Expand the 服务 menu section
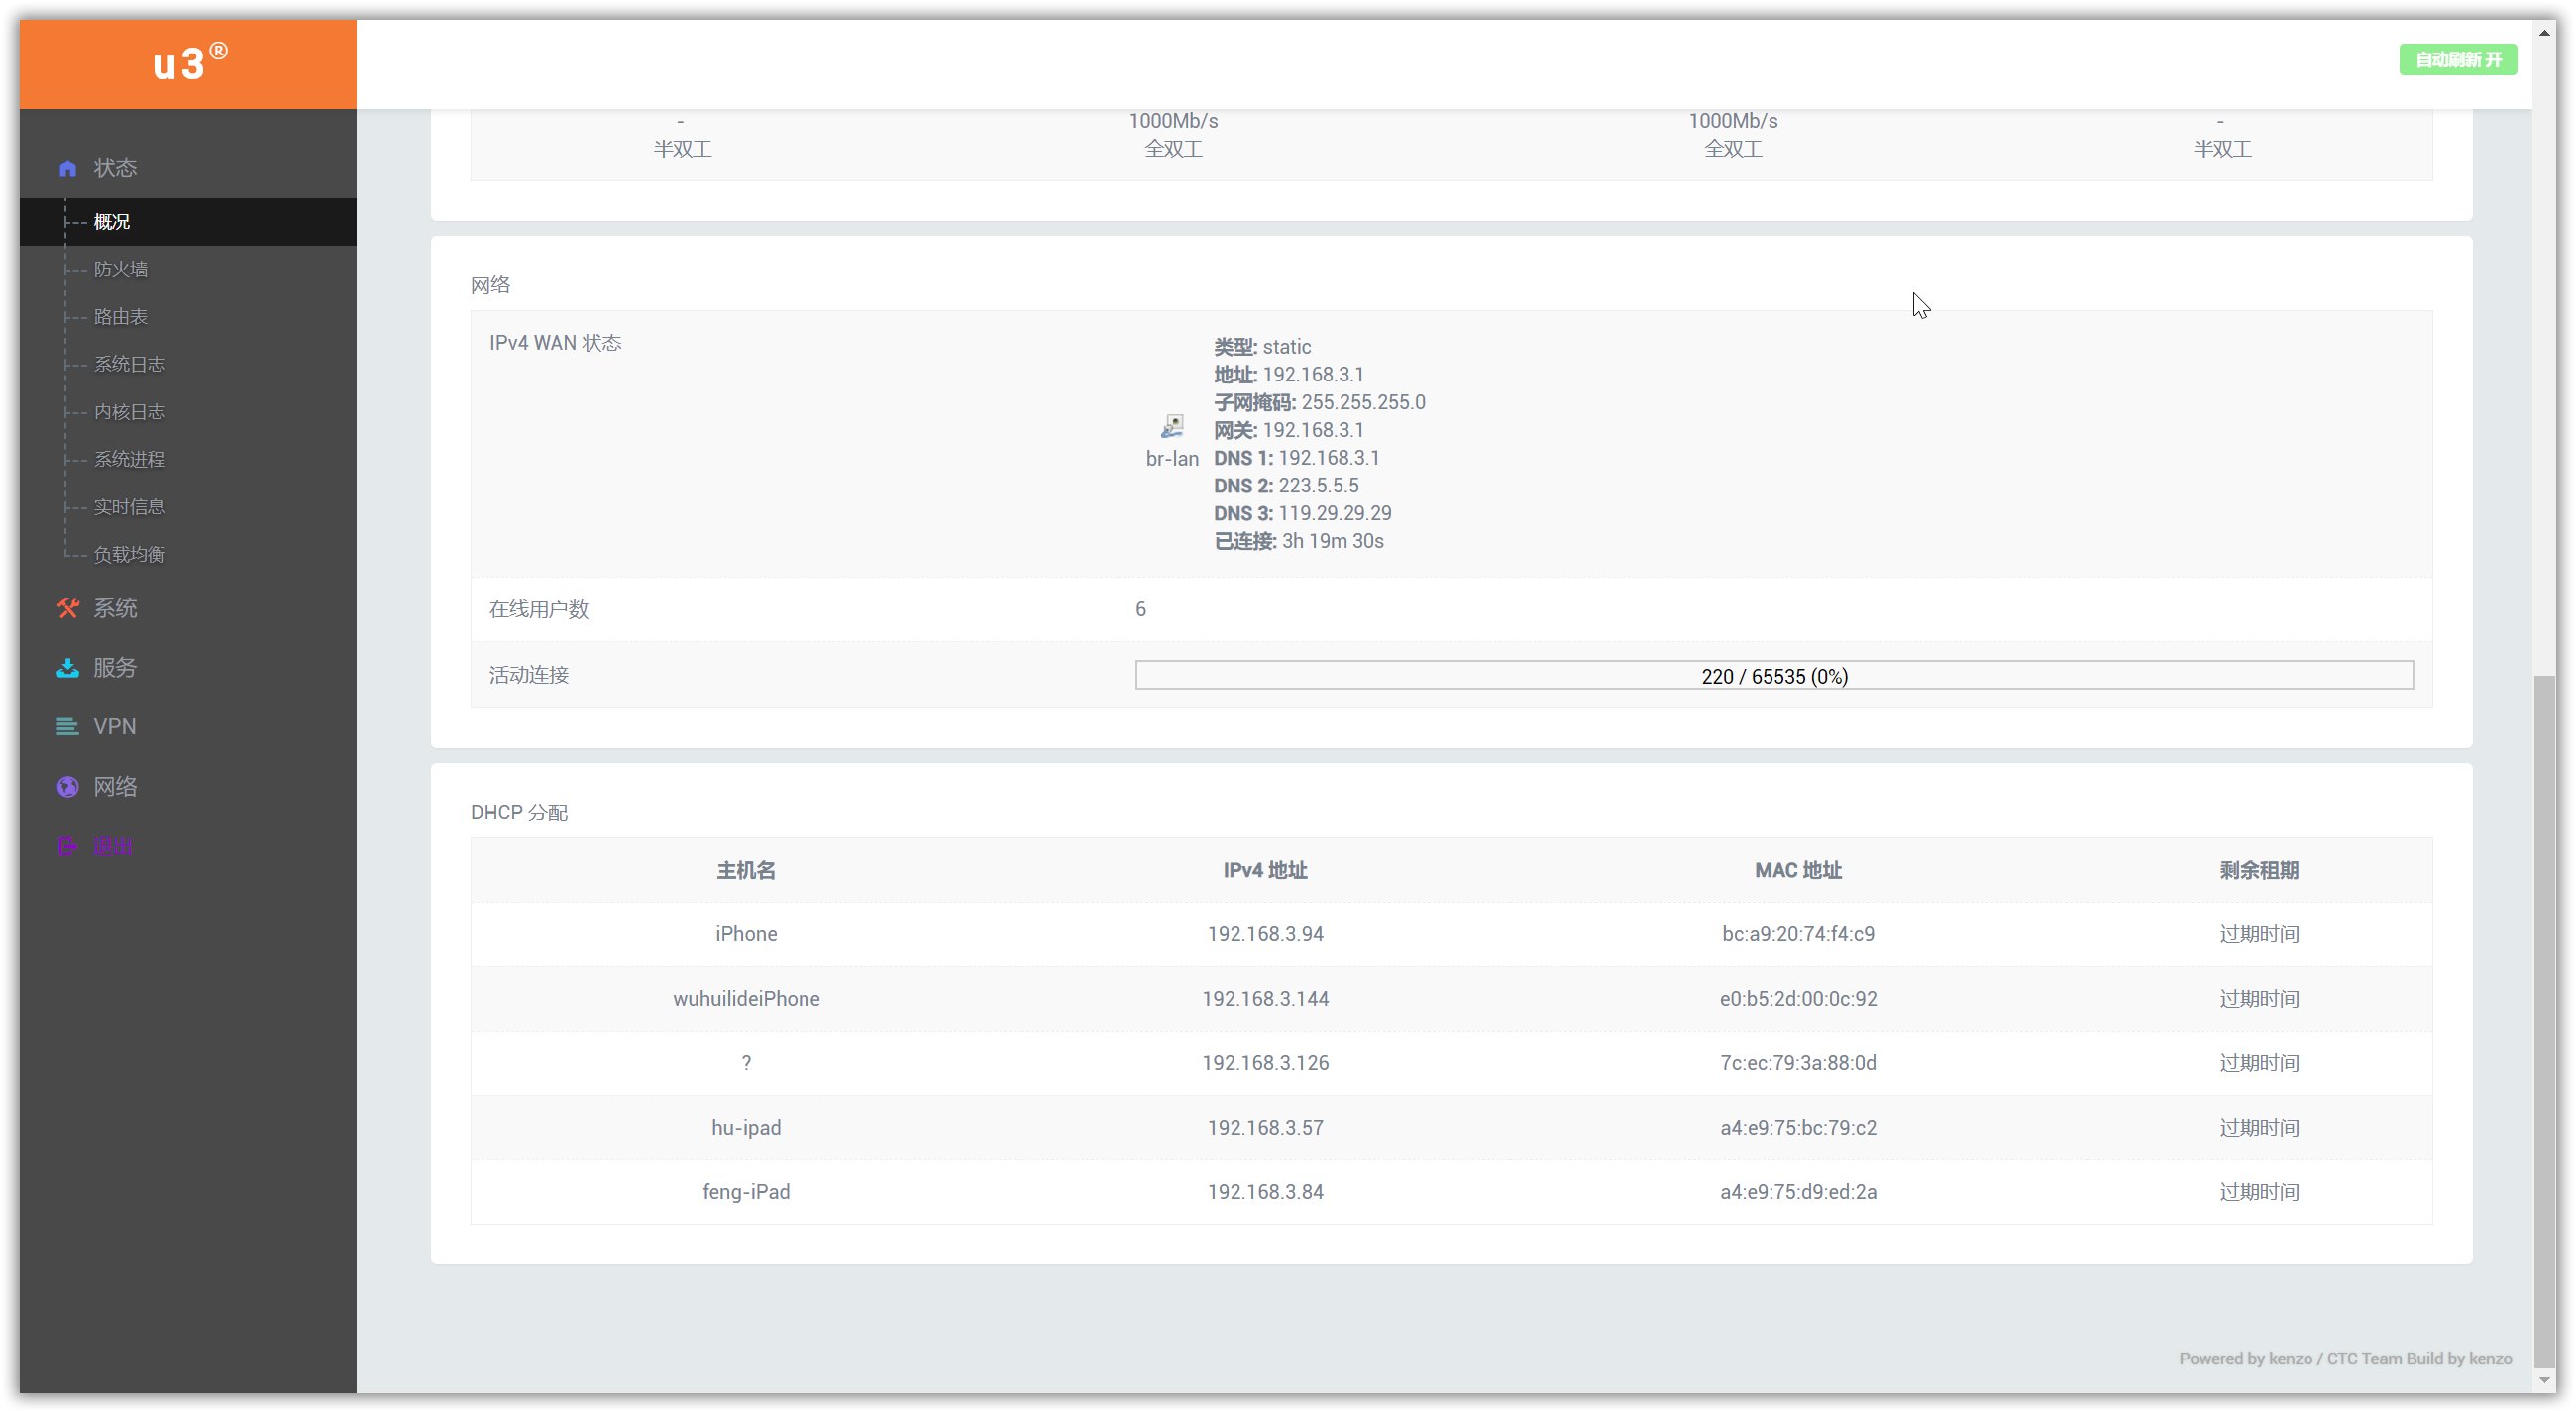The image size is (2576, 1413). tap(116, 668)
